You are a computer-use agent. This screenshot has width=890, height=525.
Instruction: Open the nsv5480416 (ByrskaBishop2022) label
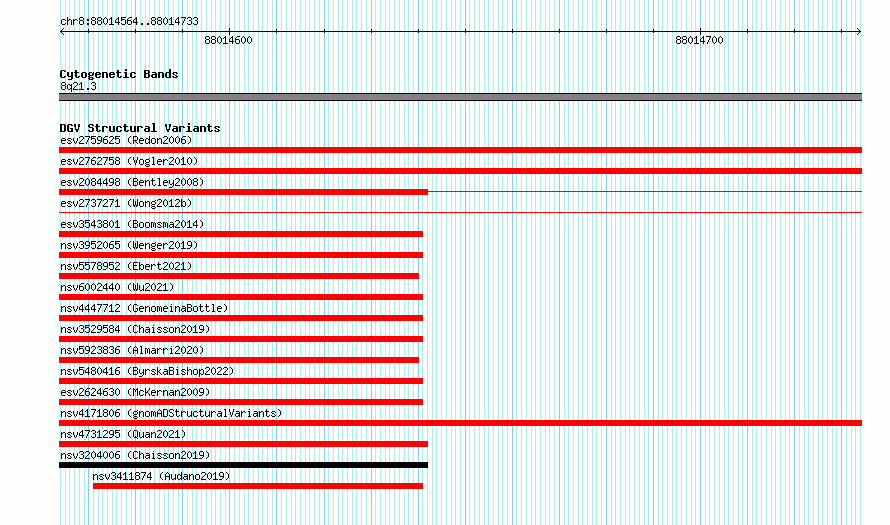pos(147,371)
